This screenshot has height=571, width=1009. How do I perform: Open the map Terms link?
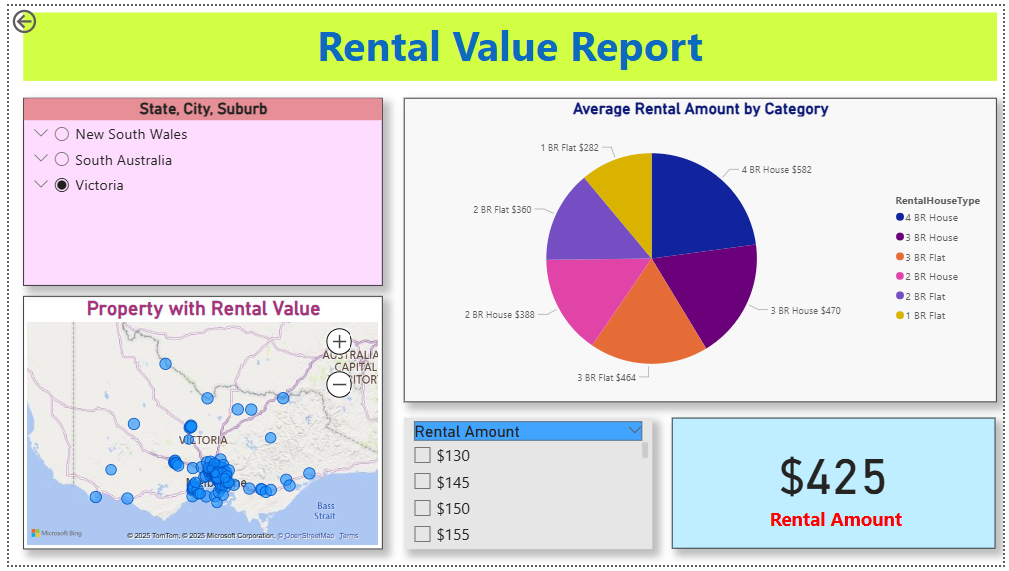coord(349,537)
